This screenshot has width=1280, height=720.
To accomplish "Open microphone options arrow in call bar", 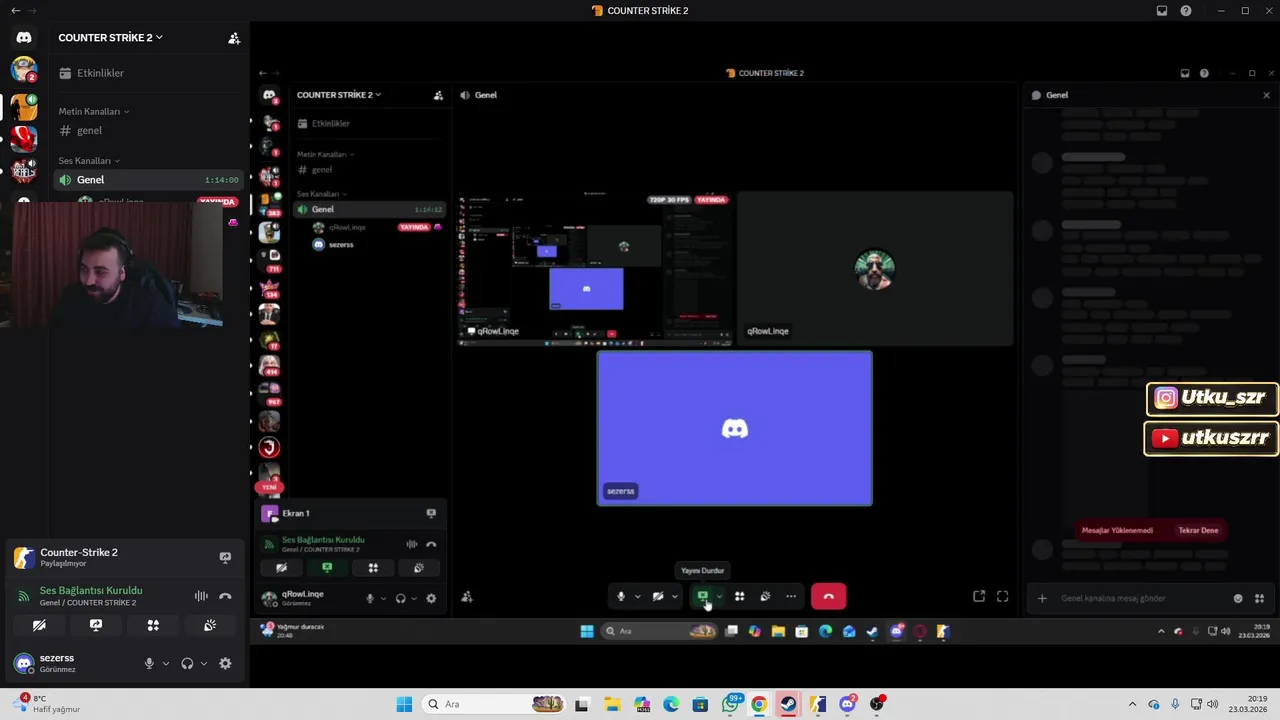I will [637, 597].
